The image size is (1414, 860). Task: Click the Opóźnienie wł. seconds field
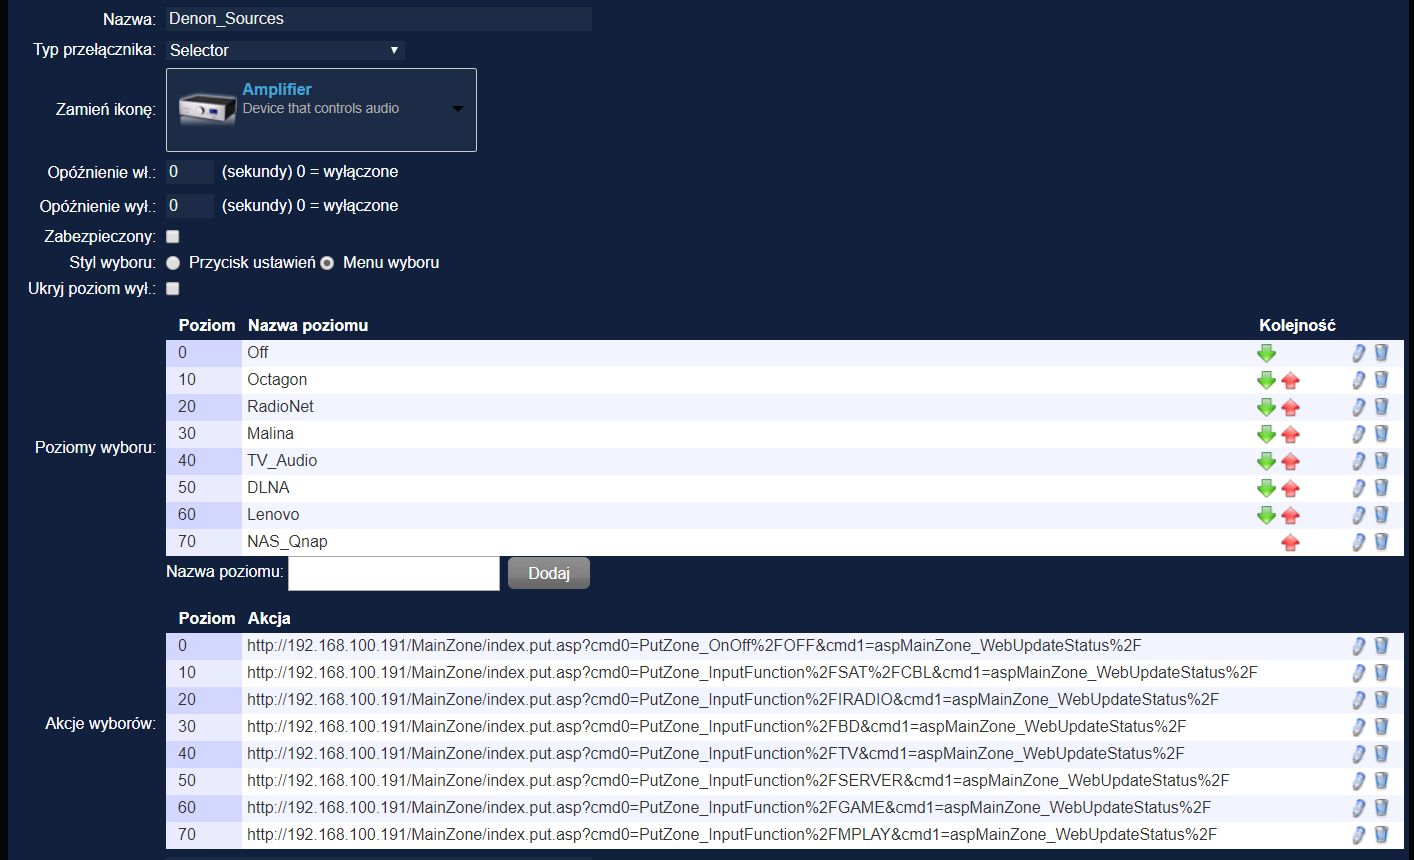pyautogui.click(x=190, y=172)
